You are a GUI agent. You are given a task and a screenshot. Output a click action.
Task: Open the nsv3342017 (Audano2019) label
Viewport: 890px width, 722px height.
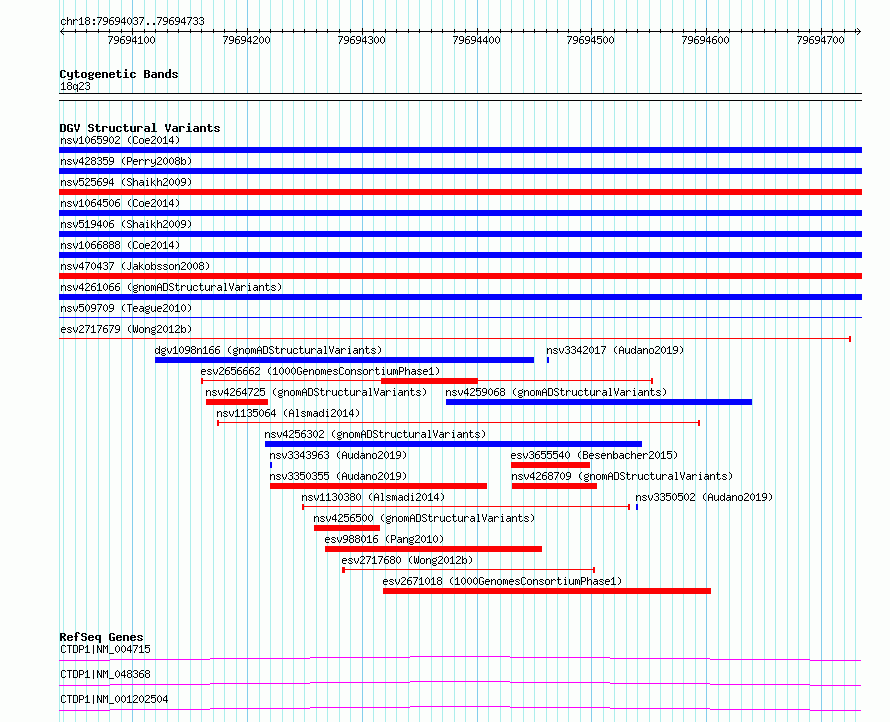(615, 350)
